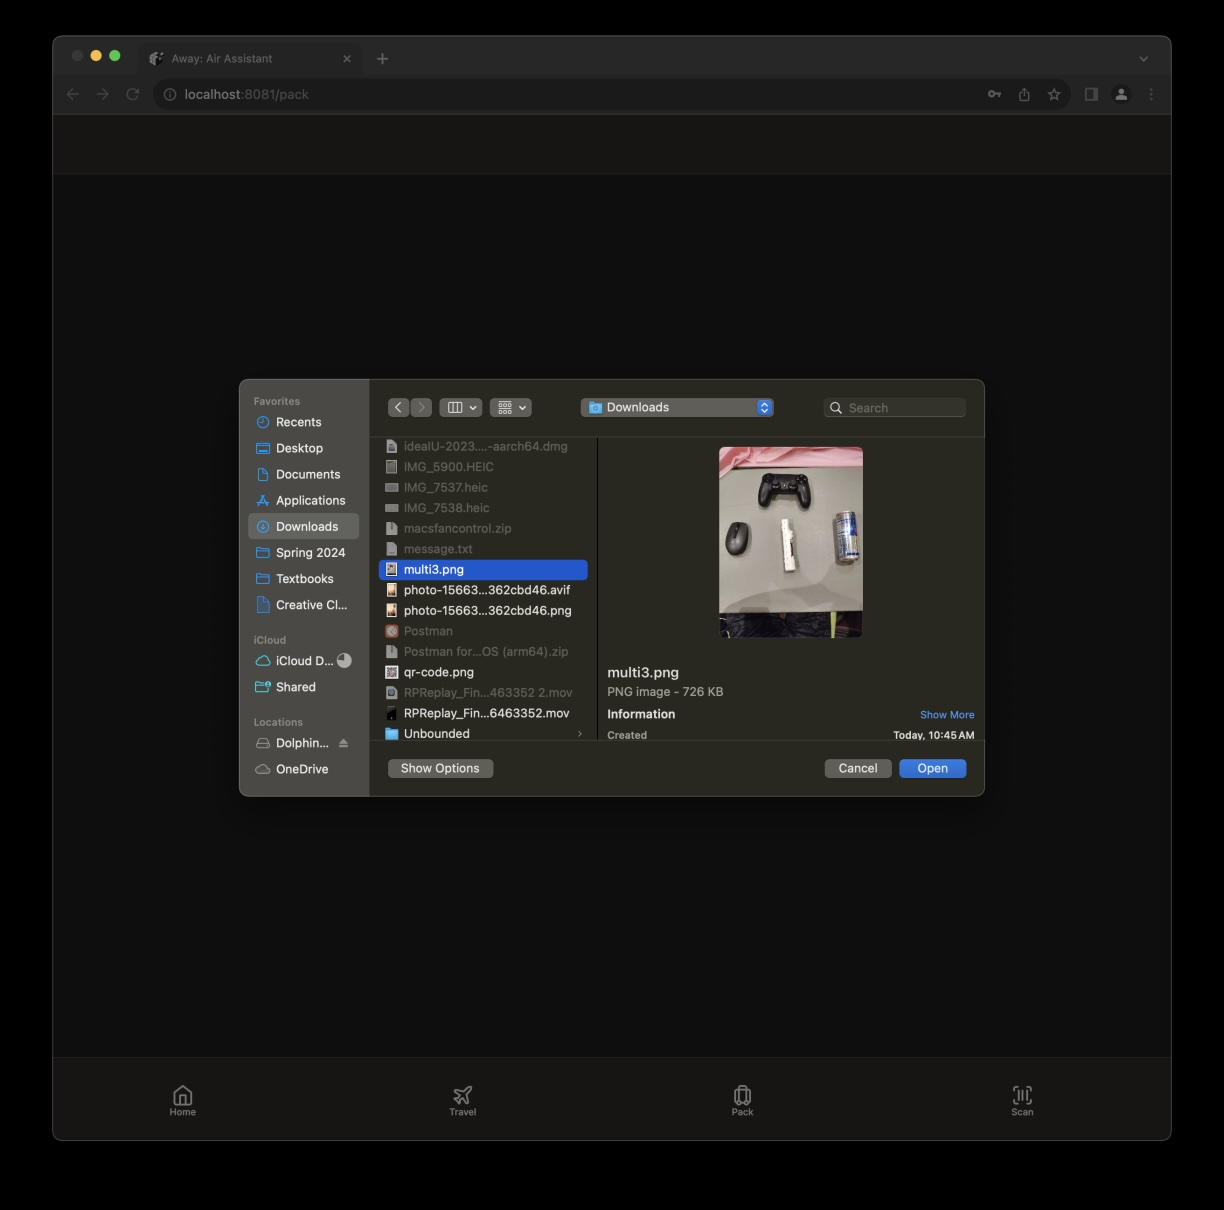
Task: Select photo-15663...362cbd46.png file
Action: (483, 611)
